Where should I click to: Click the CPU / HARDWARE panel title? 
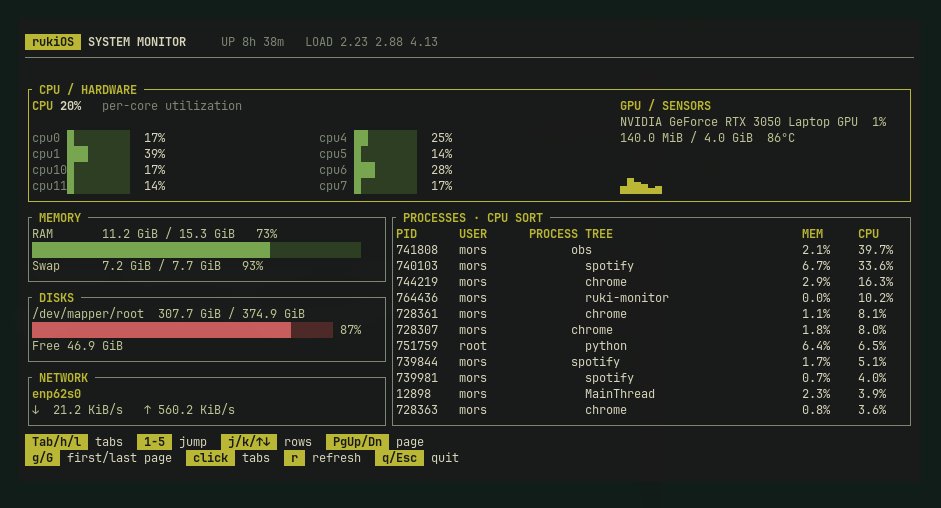click(88, 89)
